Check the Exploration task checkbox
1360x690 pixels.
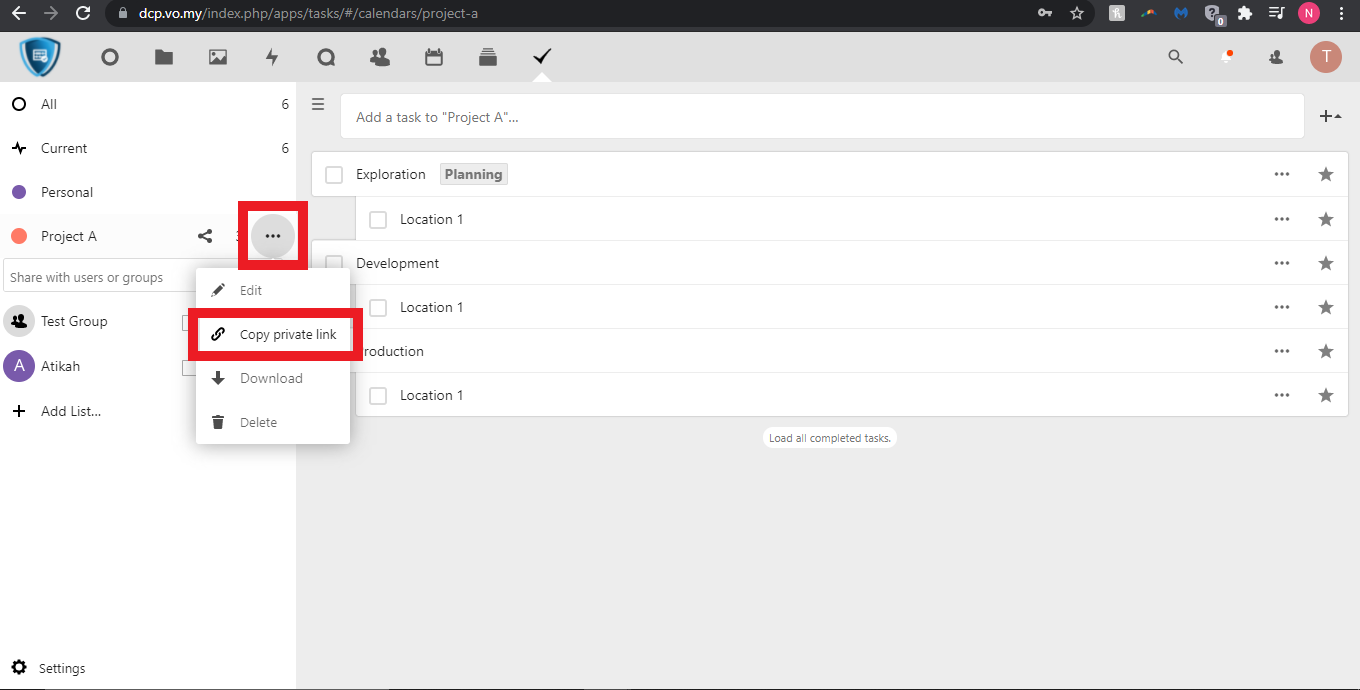pyautogui.click(x=334, y=175)
